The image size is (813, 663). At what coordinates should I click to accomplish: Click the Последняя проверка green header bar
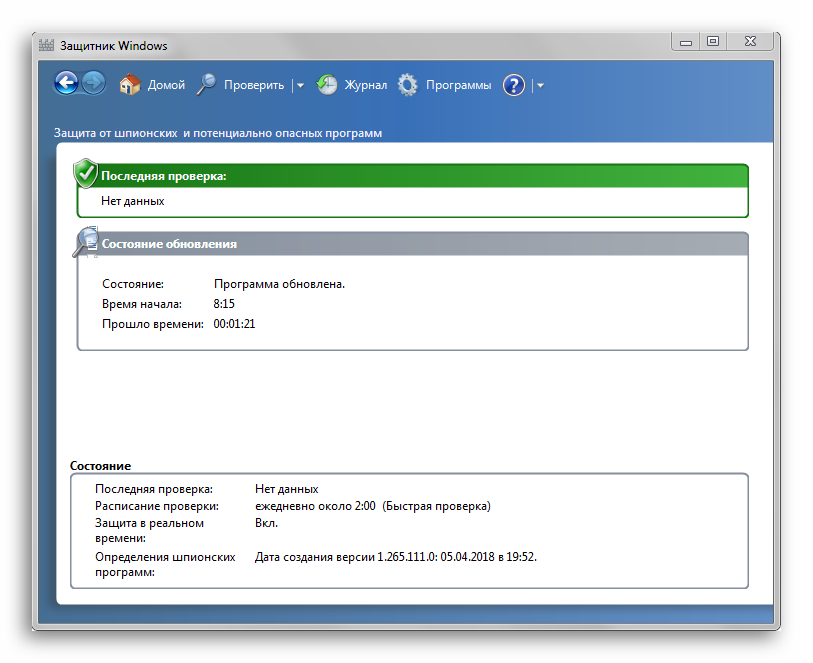[x=420, y=176]
